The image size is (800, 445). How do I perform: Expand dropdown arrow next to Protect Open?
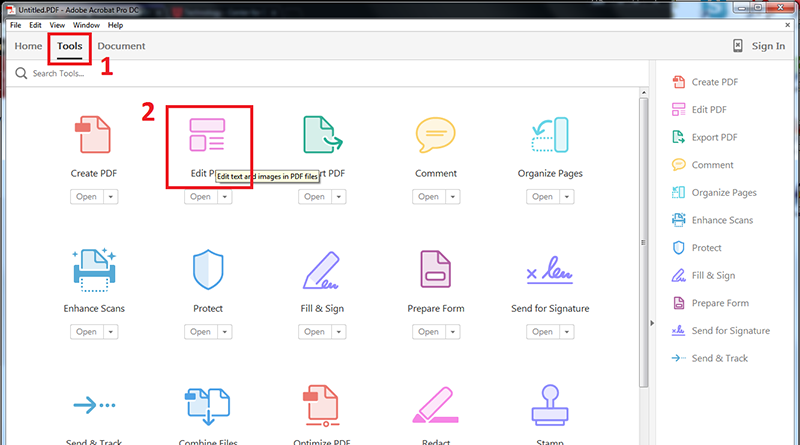point(224,332)
